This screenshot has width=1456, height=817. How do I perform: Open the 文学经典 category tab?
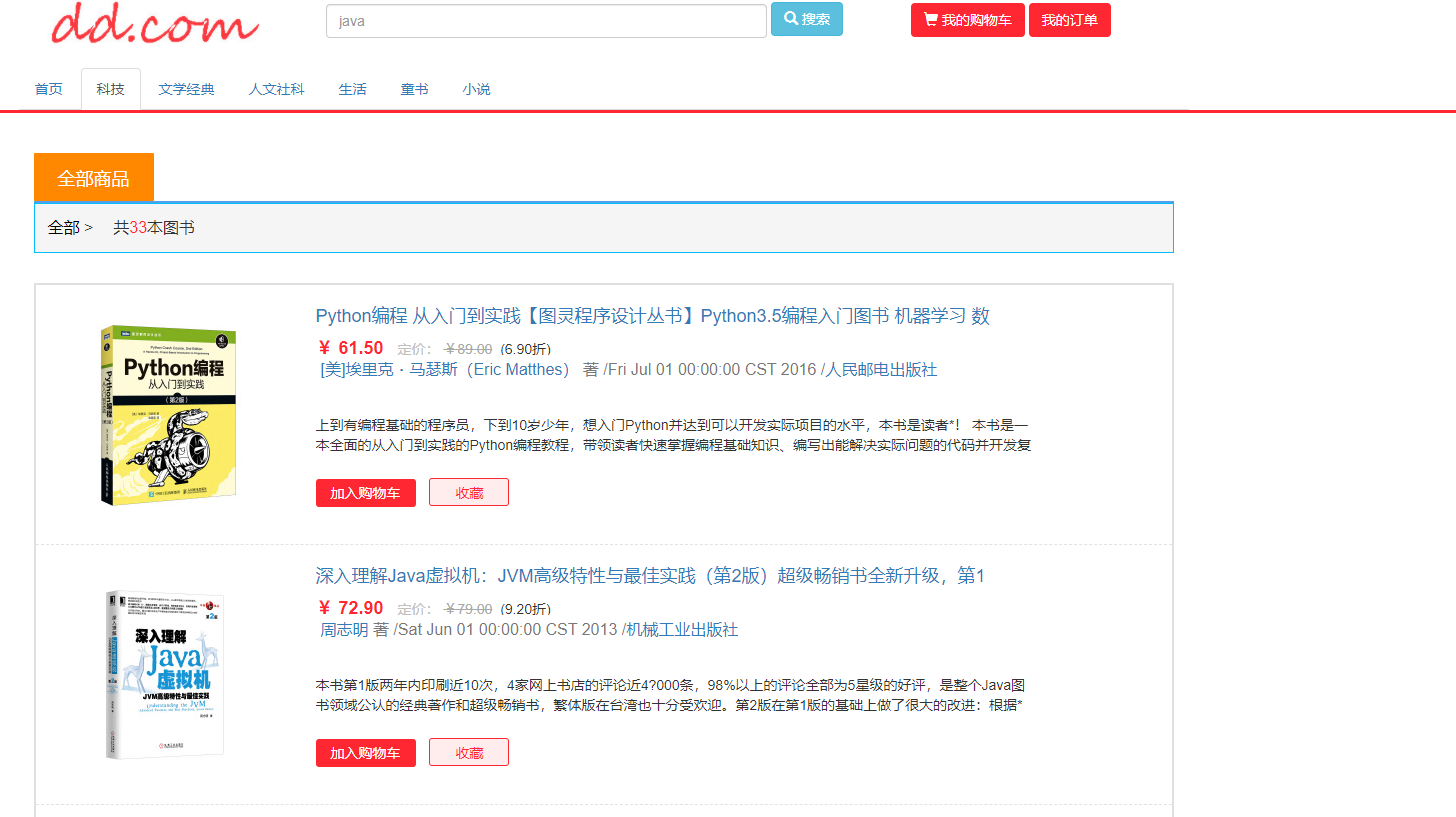(x=186, y=89)
